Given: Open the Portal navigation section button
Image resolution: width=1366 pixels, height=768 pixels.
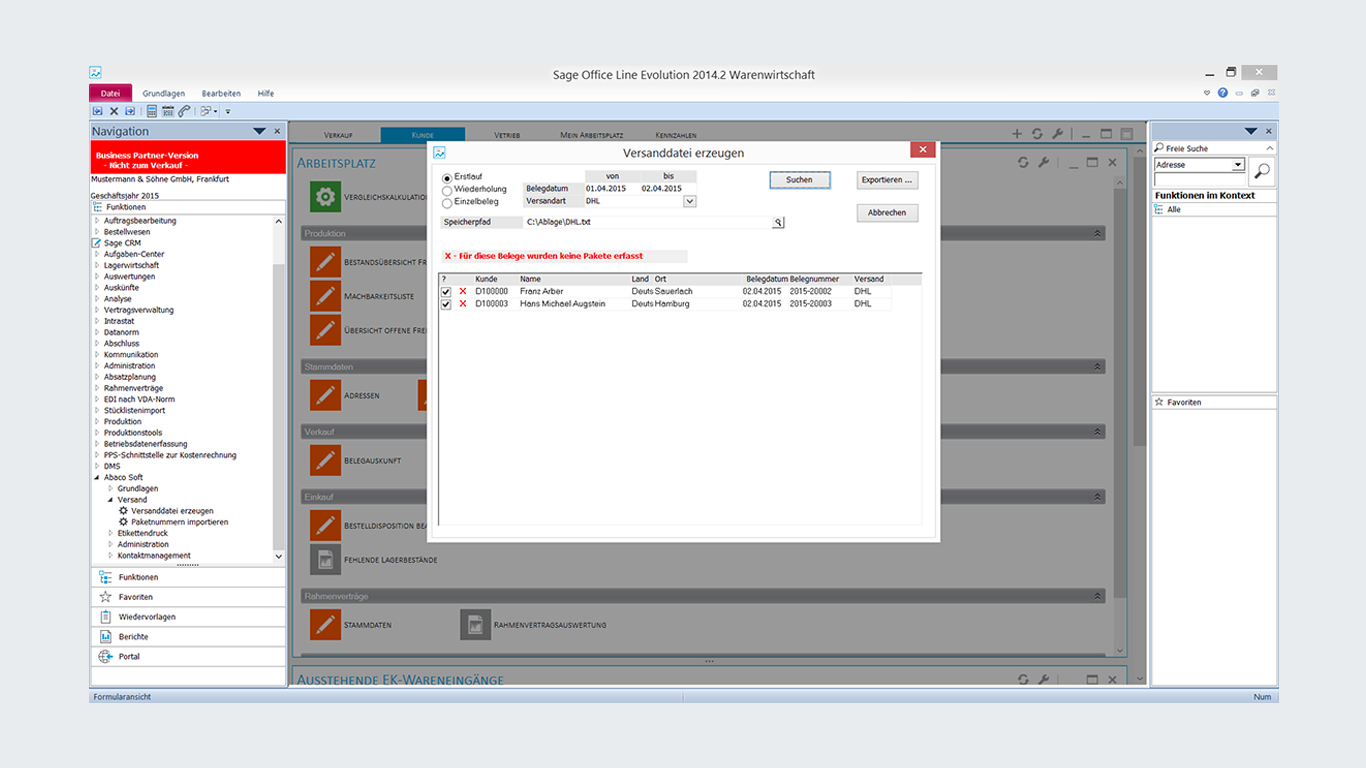Looking at the screenshot, I should pyautogui.click(x=188, y=657).
